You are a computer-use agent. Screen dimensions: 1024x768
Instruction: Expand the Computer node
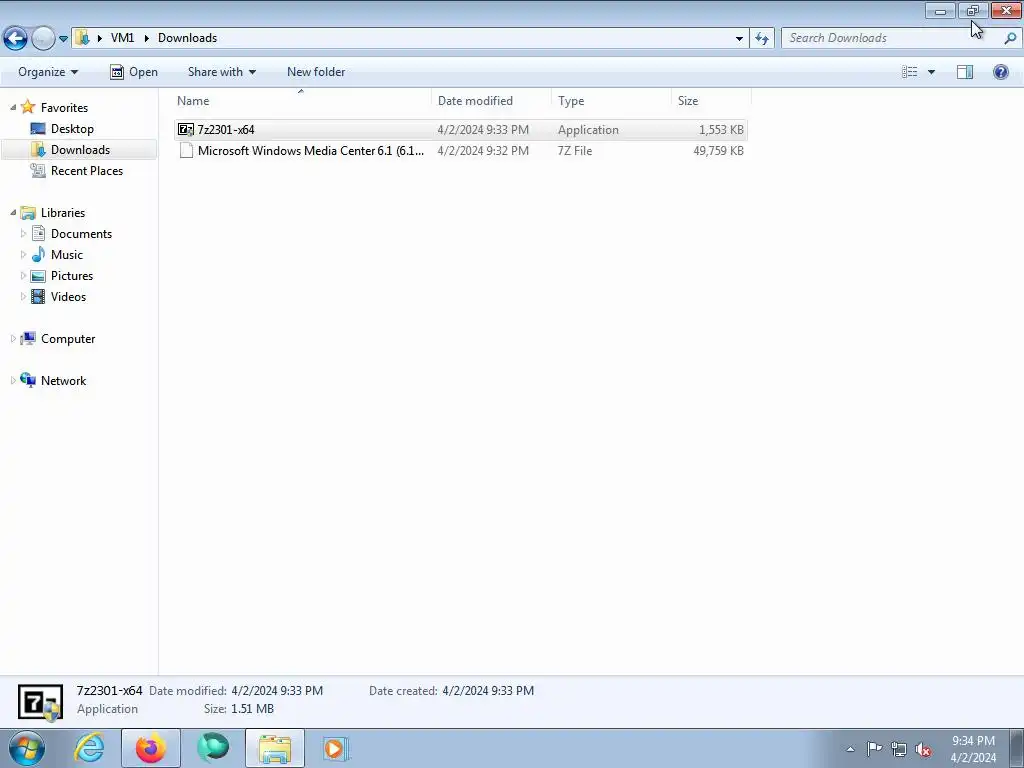[x=13, y=338]
